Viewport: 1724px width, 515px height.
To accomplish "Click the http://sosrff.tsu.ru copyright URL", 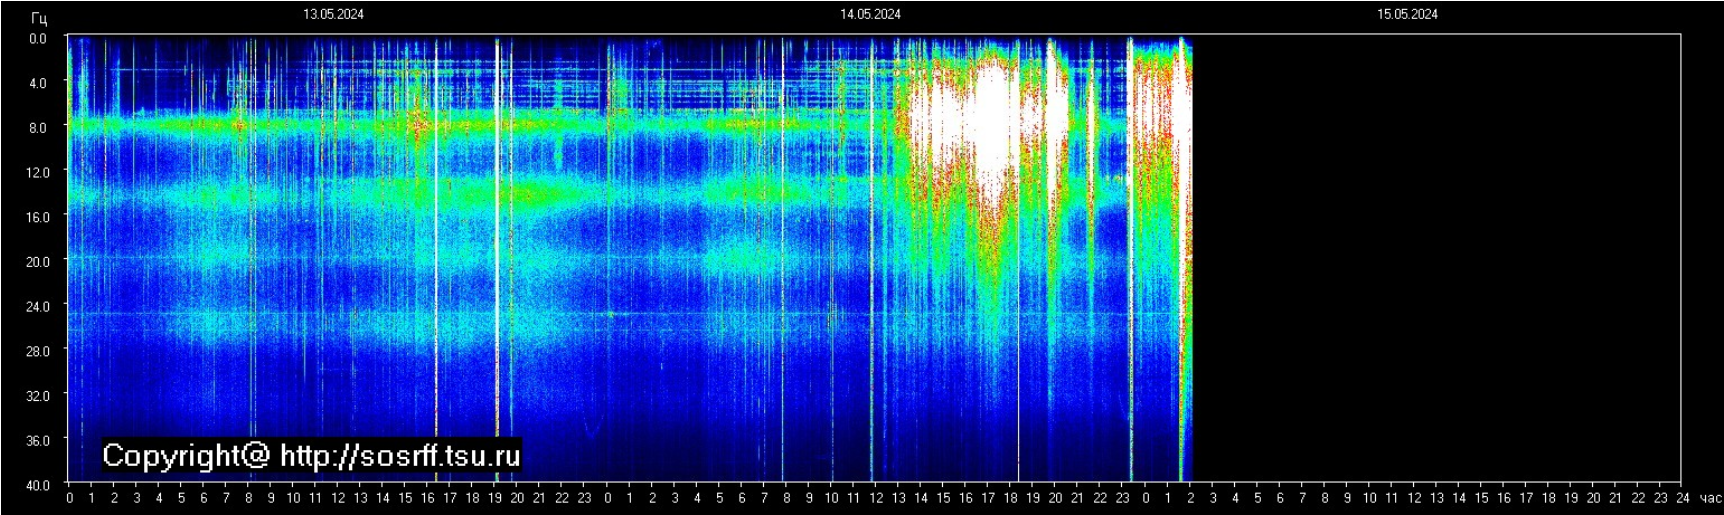I will click(x=400, y=456).
